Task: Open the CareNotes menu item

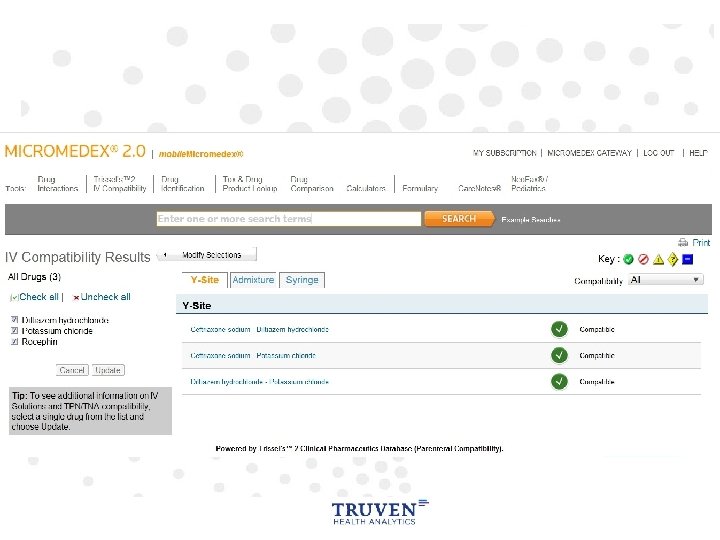Action: (479, 188)
